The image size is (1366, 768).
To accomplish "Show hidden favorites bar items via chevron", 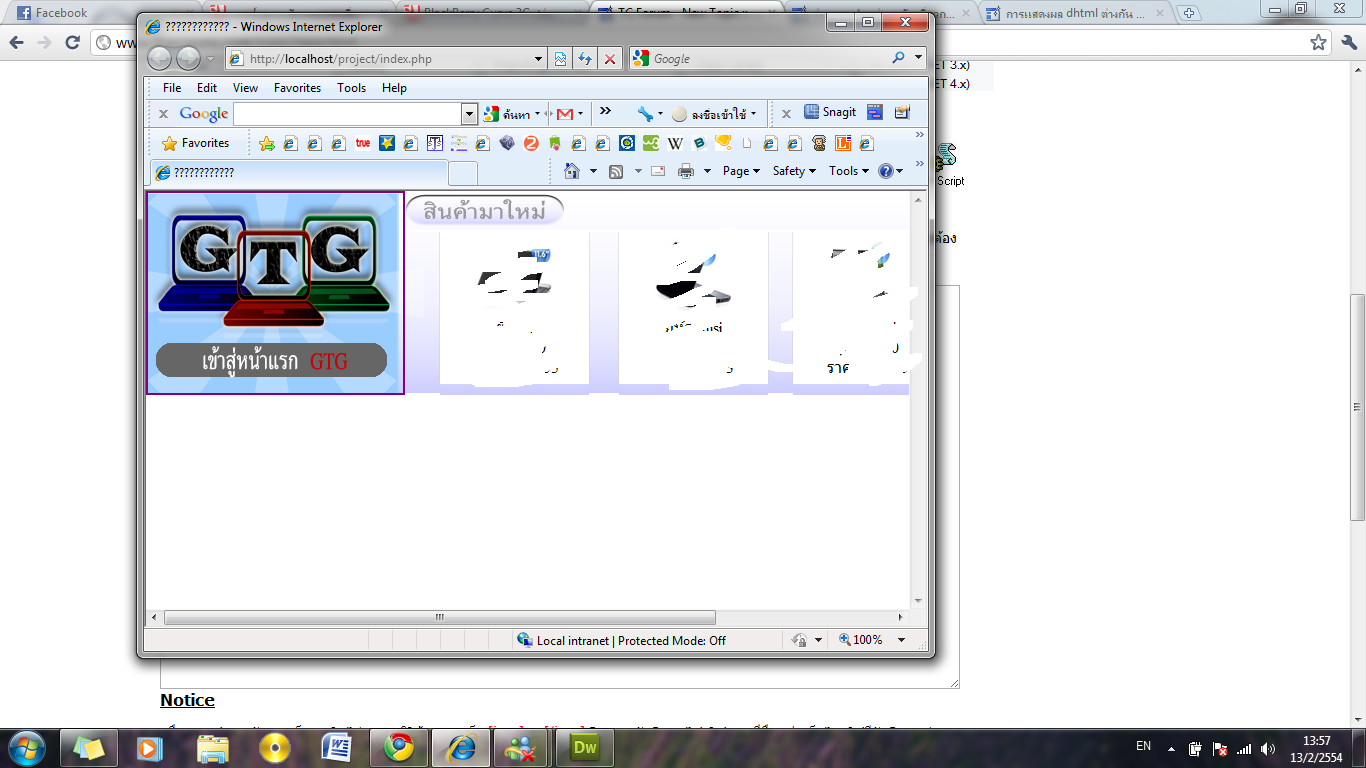I will 920,135.
